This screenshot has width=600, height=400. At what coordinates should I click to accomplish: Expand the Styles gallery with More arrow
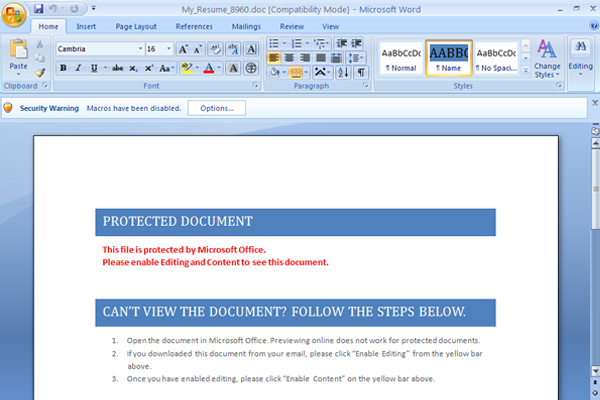tap(526, 71)
